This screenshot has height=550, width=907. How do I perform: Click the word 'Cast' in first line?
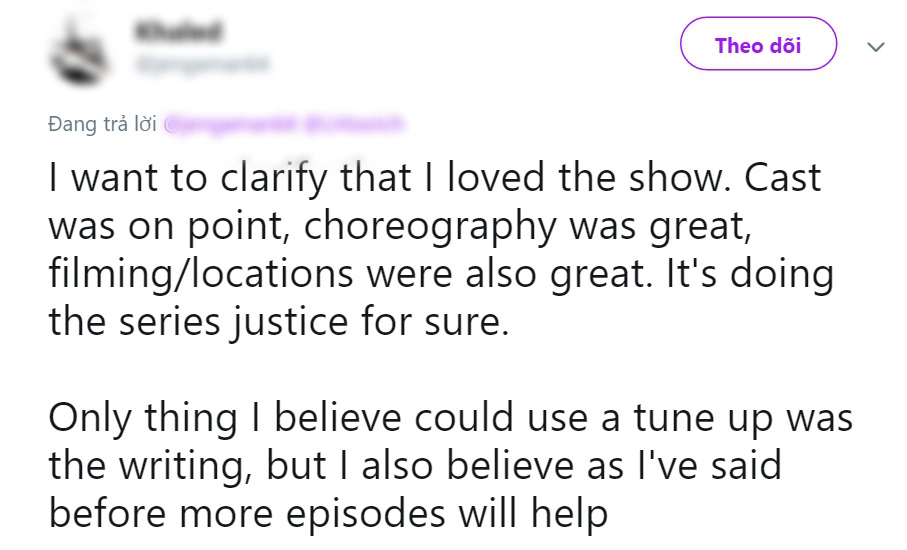point(782,178)
